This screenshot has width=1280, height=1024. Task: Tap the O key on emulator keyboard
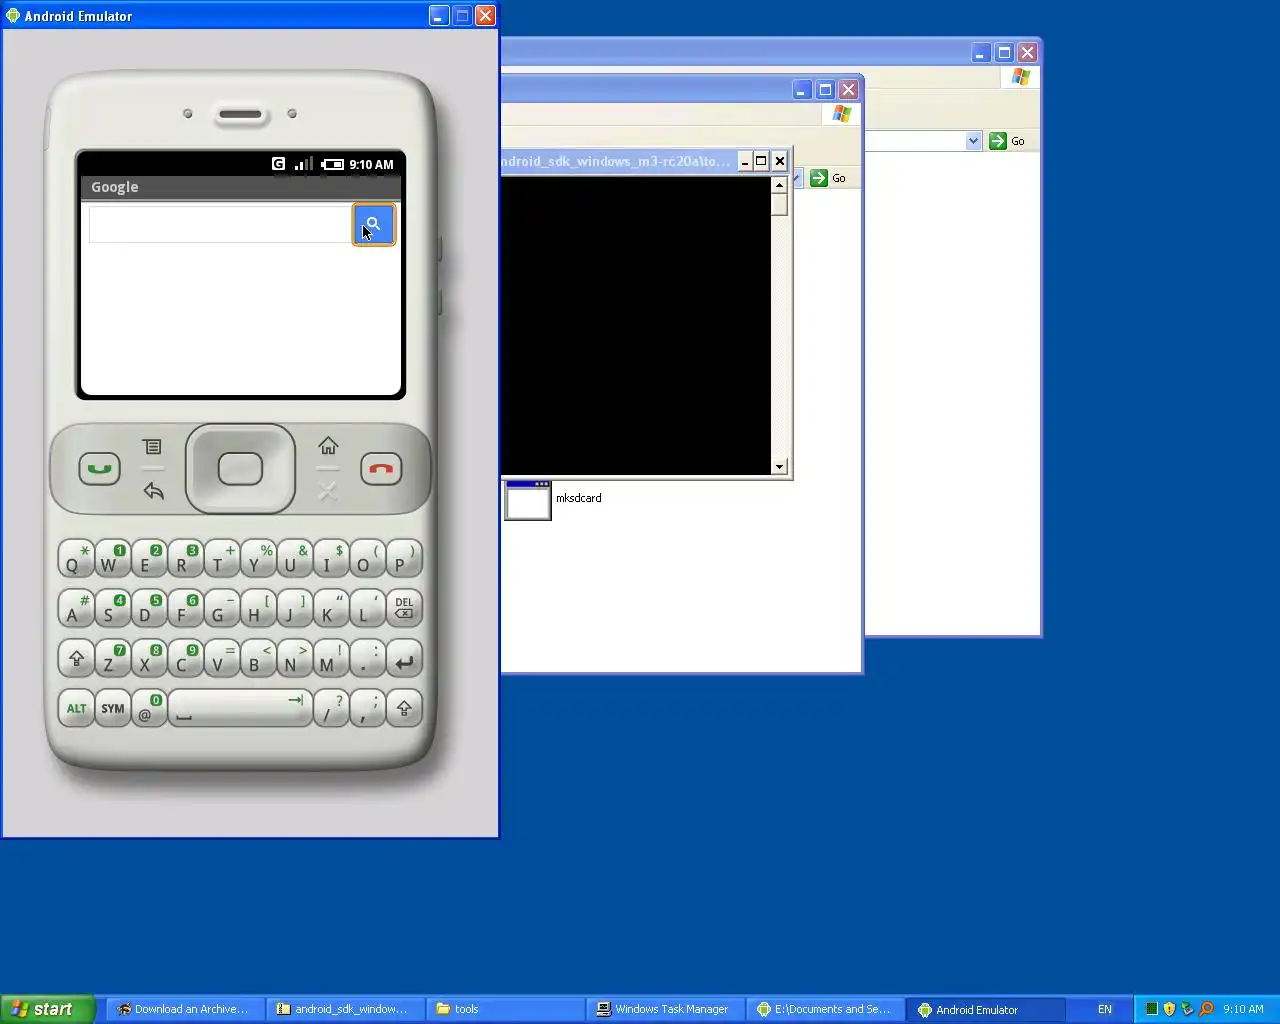(x=368, y=559)
